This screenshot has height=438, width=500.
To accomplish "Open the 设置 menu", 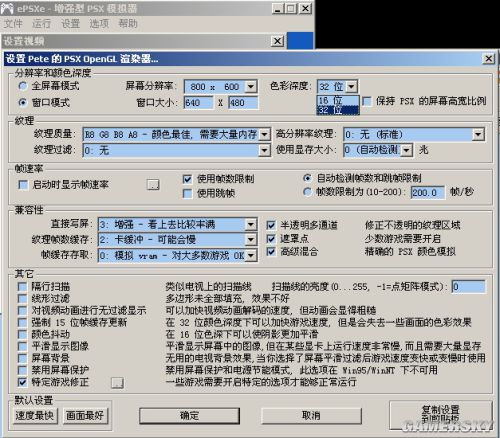I will tap(70, 23).
